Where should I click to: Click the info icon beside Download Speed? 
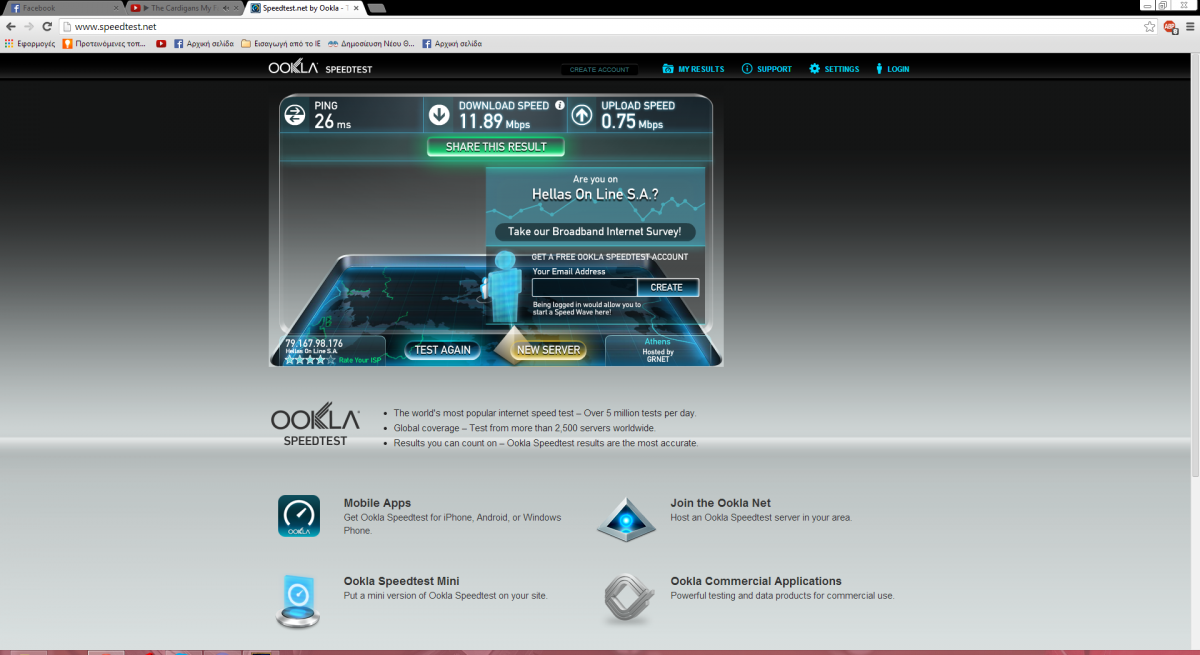tap(559, 105)
